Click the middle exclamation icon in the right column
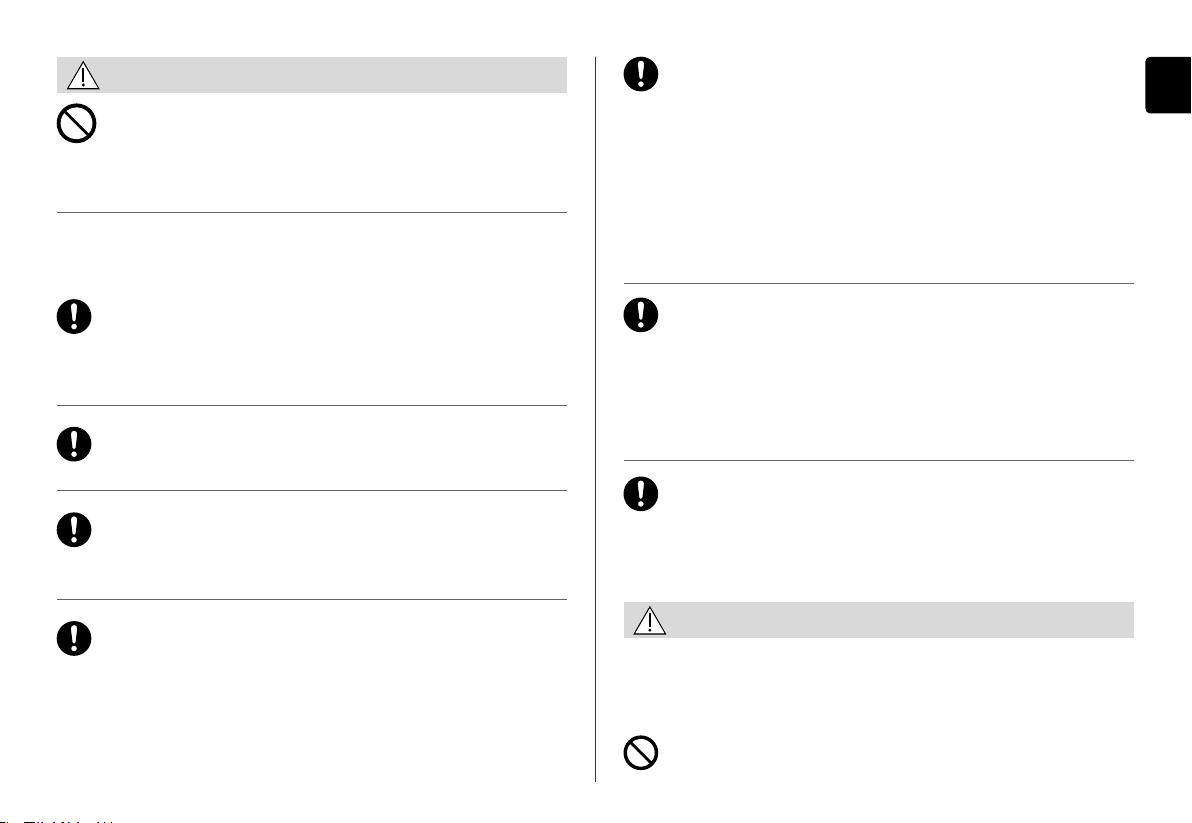 641,315
